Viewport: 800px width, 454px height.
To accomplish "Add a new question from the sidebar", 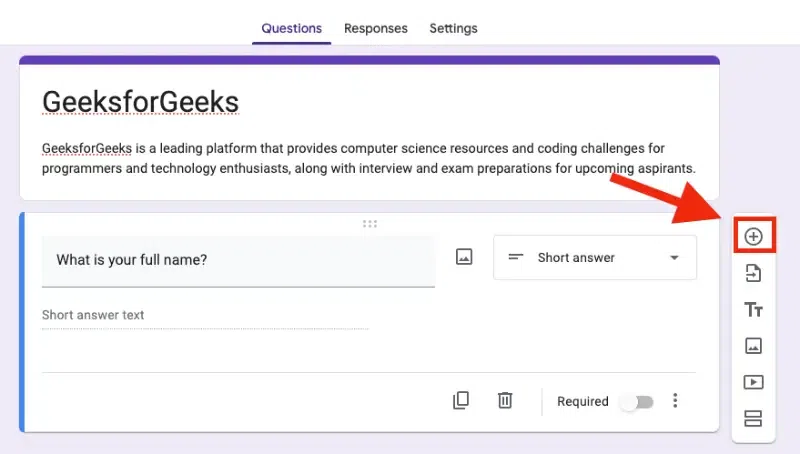I will pos(754,237).
